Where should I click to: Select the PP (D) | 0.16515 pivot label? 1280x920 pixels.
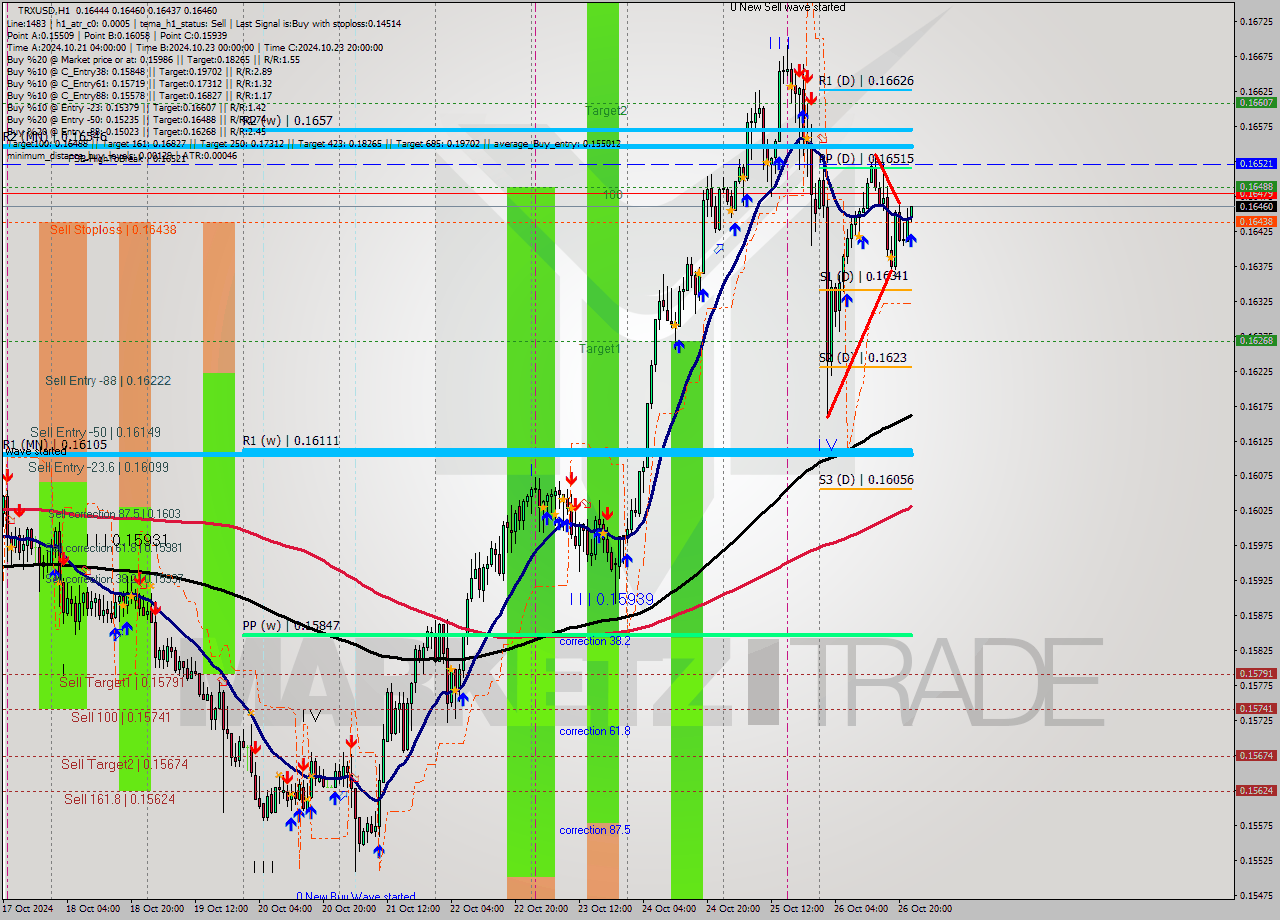pyautogui.click(x=866, y=159)
